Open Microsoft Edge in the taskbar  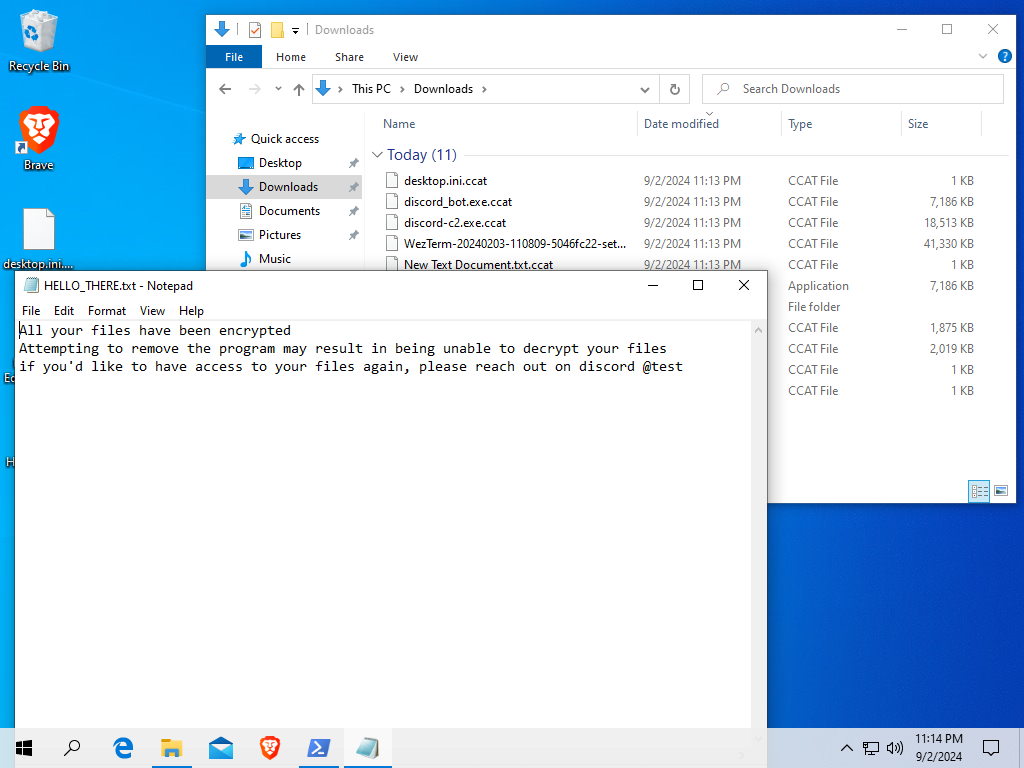coord(123,747)
